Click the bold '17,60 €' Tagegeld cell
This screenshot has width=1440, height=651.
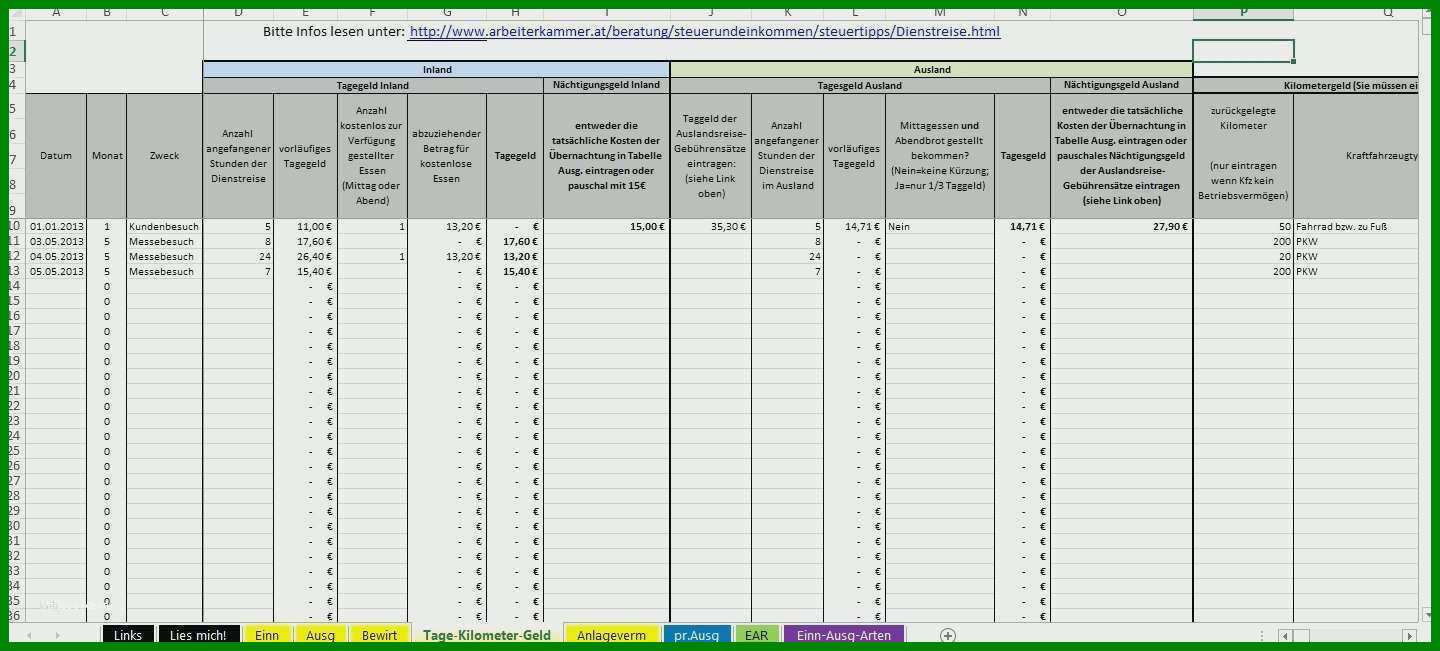coord(515,242)
